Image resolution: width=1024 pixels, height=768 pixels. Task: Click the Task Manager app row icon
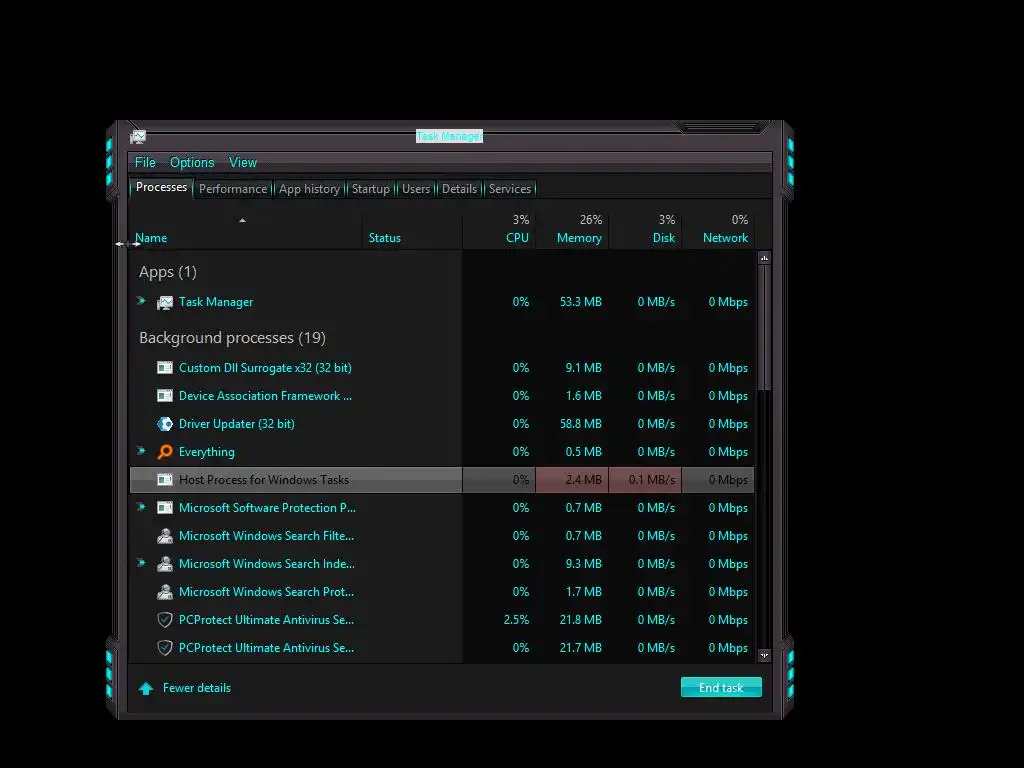[x=165, y=302]
